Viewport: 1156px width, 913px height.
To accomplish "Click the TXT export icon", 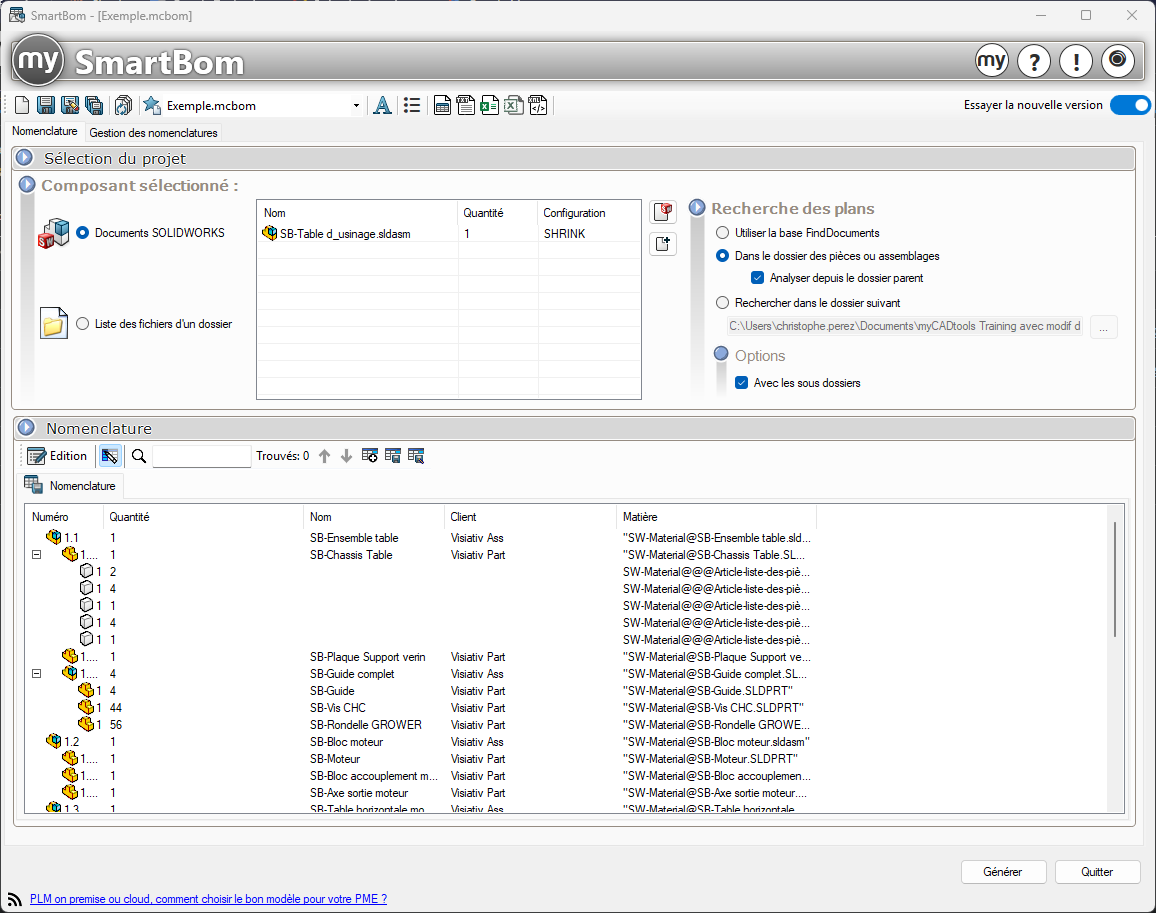I will [x=465, y=105].
